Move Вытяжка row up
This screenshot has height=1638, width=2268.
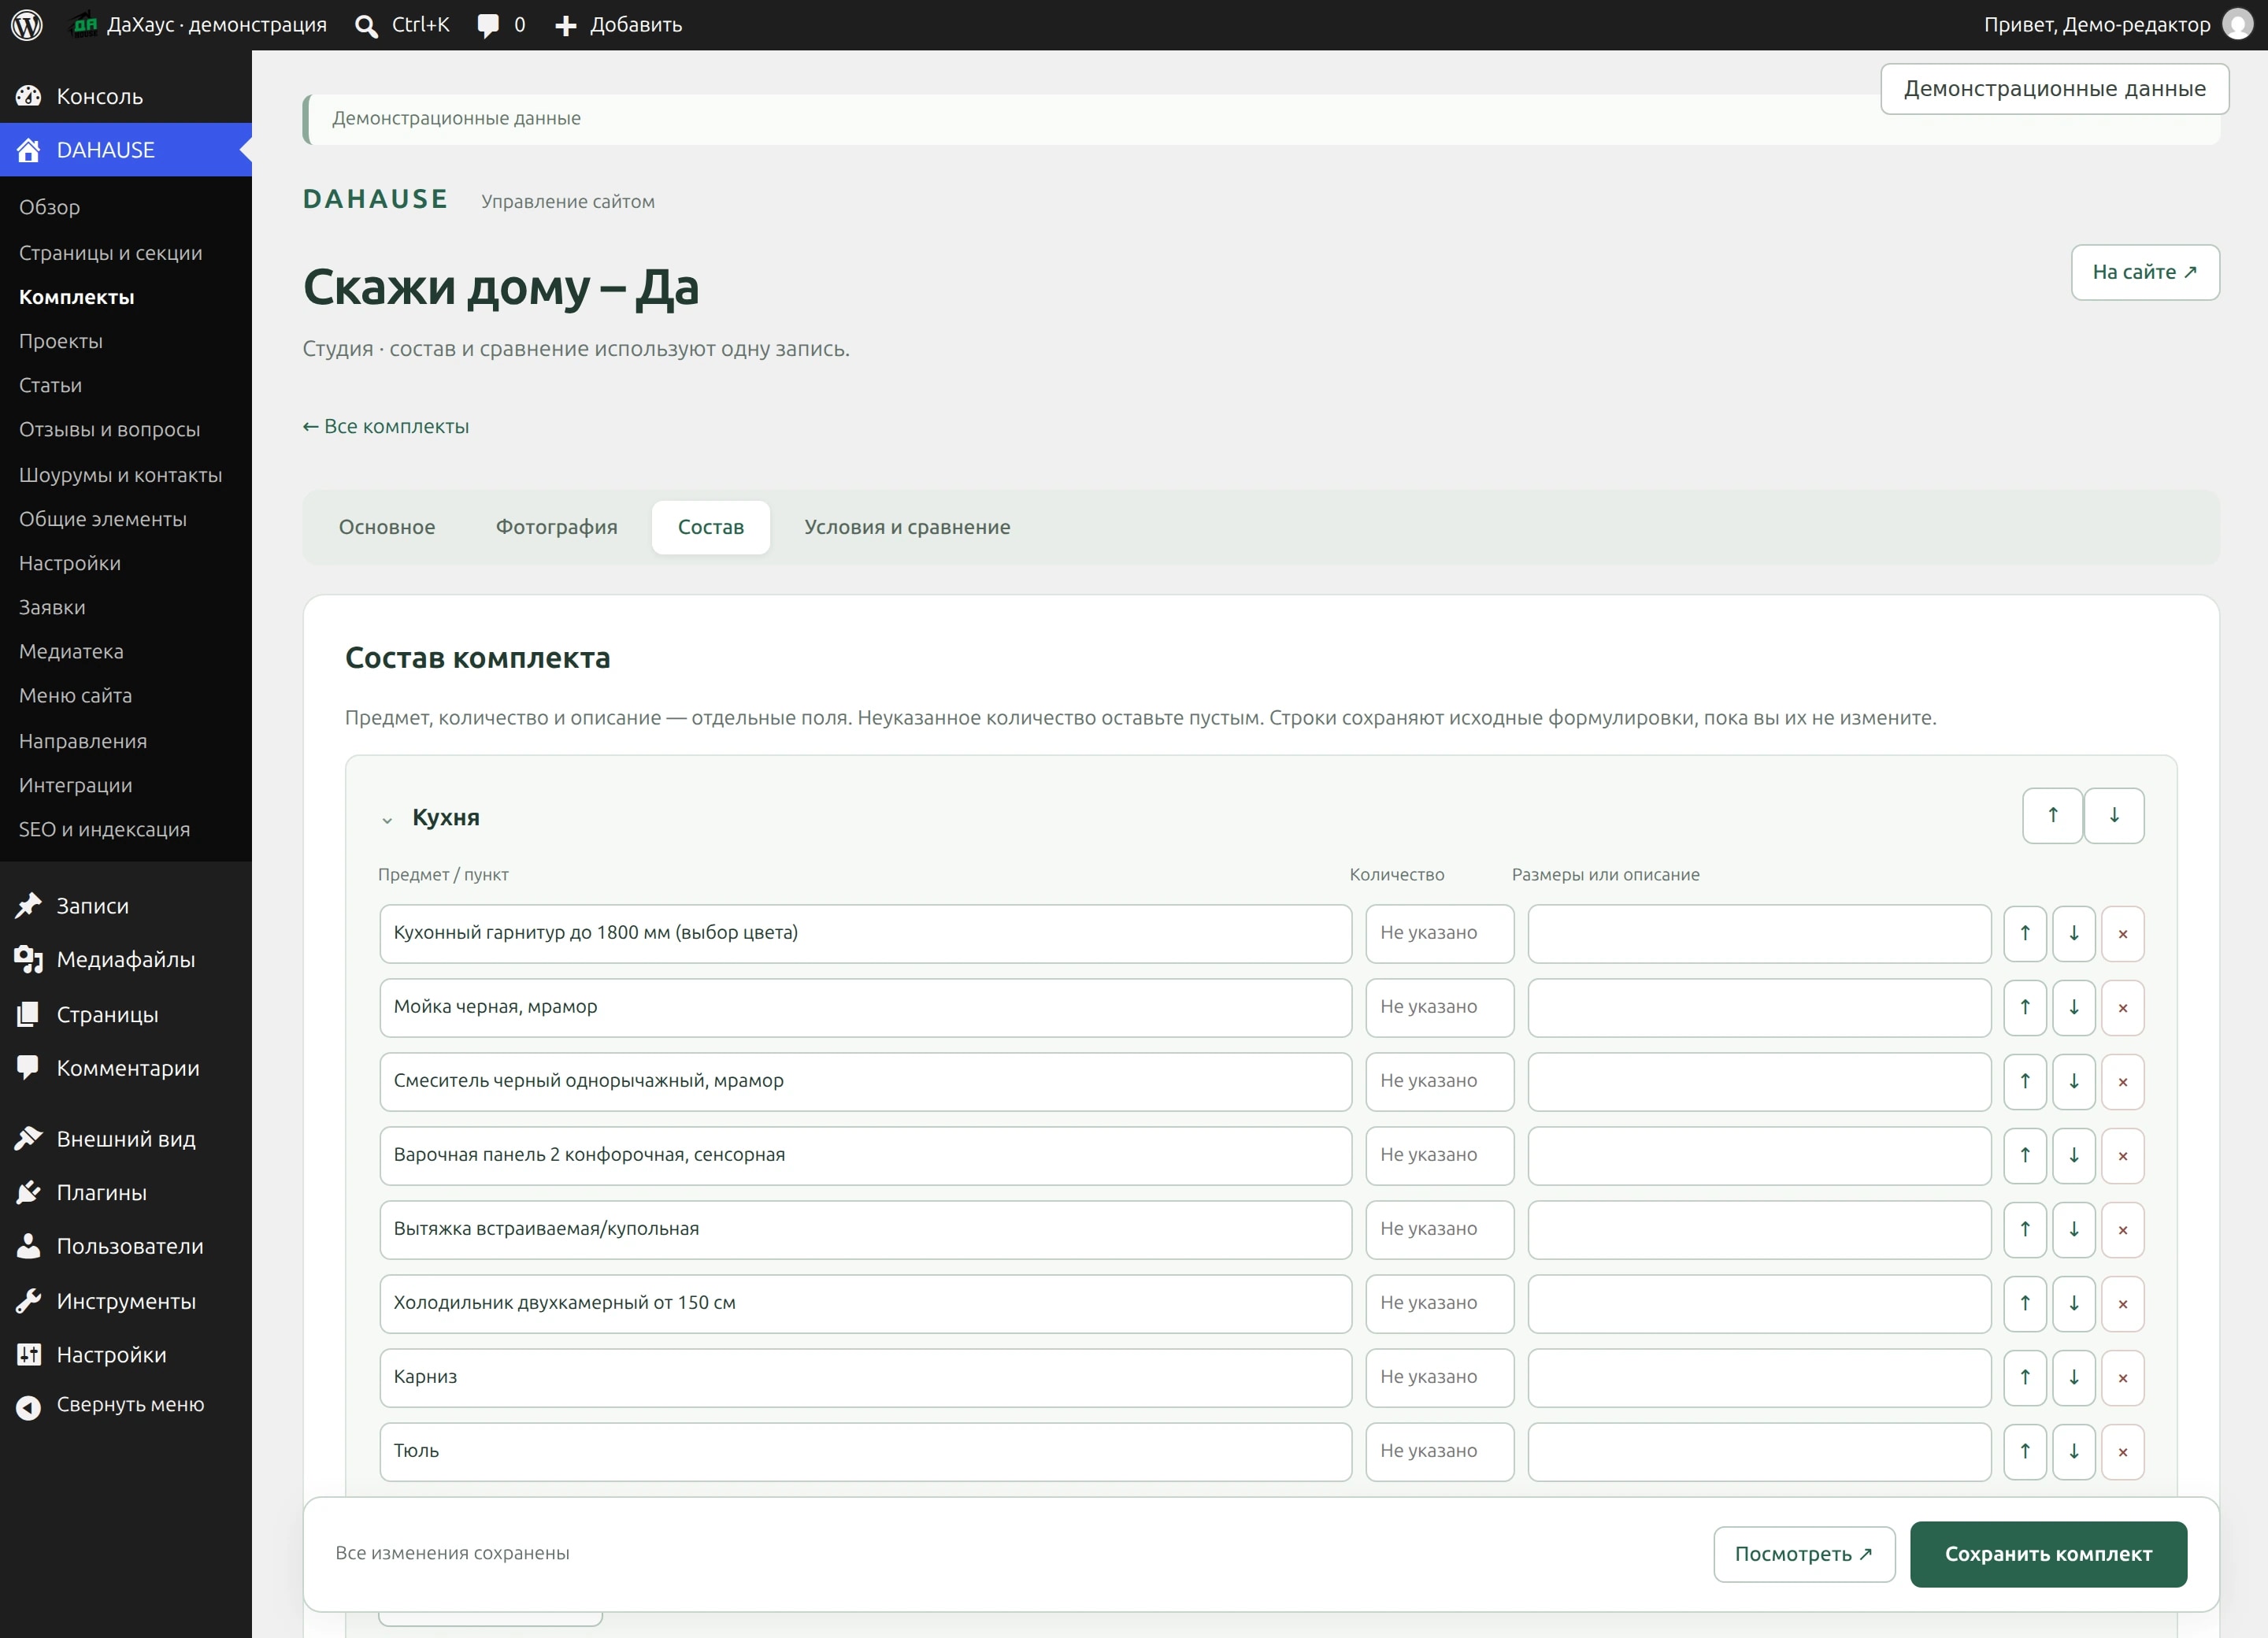(2025, 1229)
